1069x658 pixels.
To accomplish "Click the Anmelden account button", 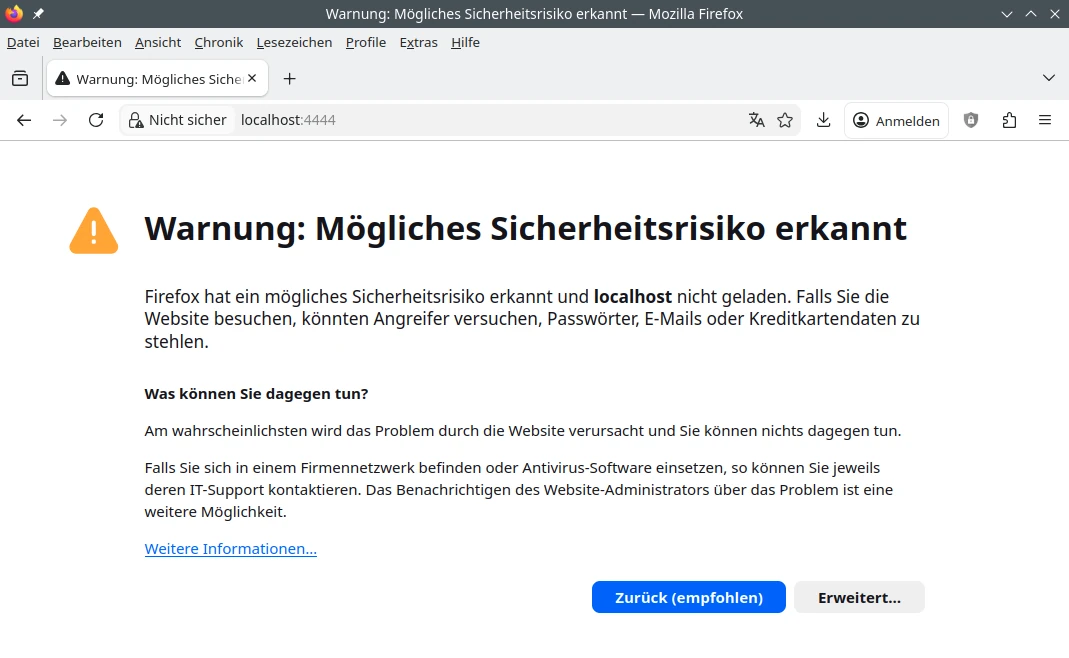I will click(x=896, y=120).
